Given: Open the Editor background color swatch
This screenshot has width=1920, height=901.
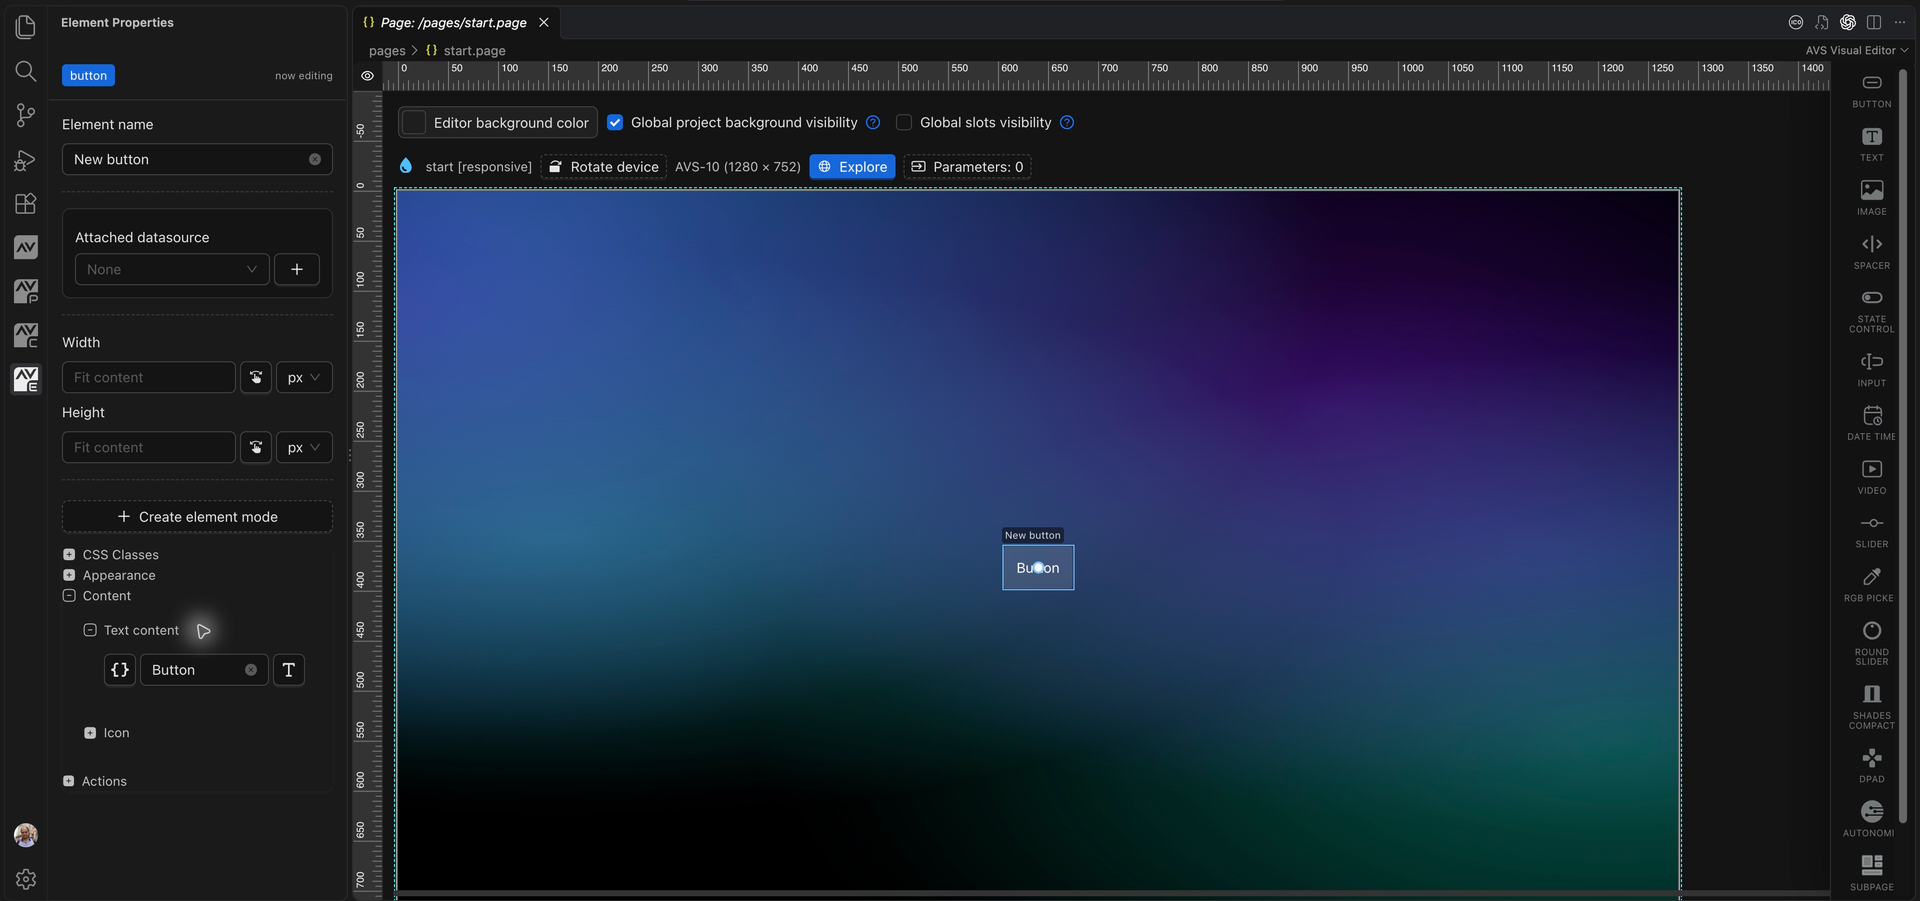Looking at the screenshot, I should pos(414,122).
